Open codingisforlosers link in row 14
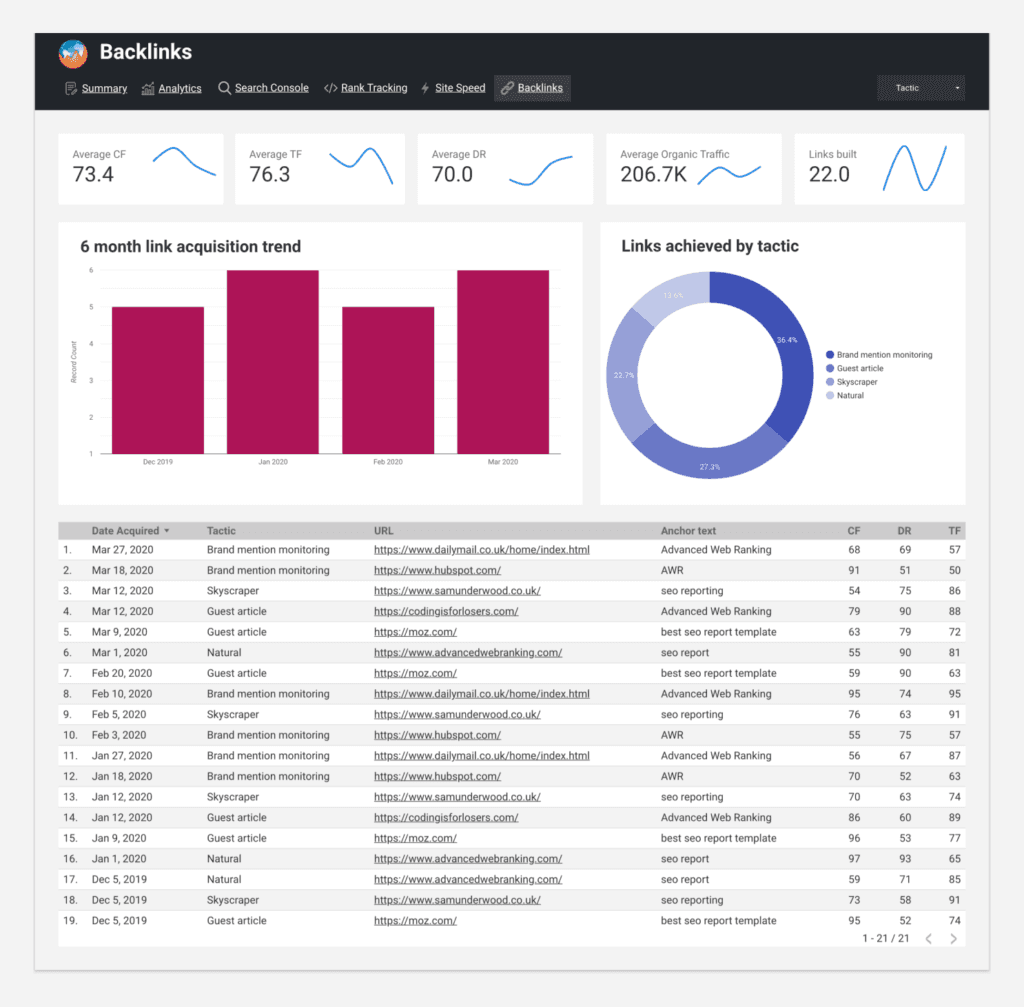 coord(445,818)
